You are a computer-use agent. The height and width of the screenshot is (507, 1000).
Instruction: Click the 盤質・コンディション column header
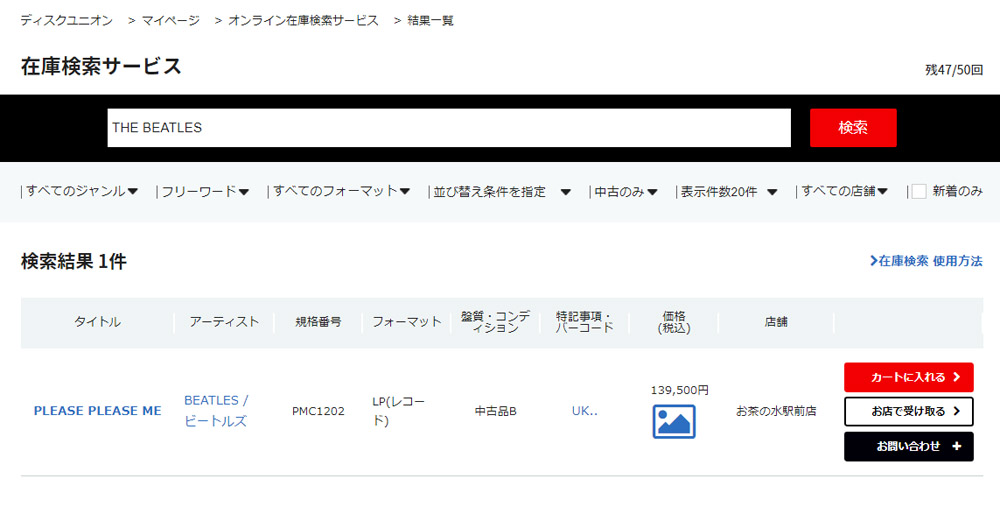(496, 322)
